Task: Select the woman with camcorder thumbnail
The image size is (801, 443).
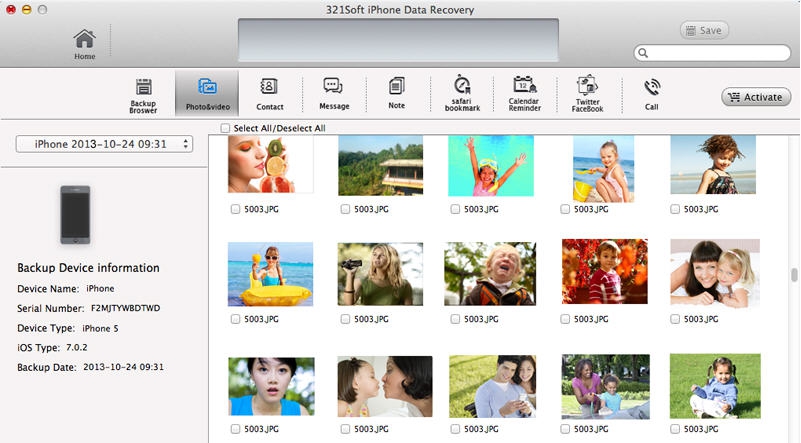Action: click(x=380, y=274)
